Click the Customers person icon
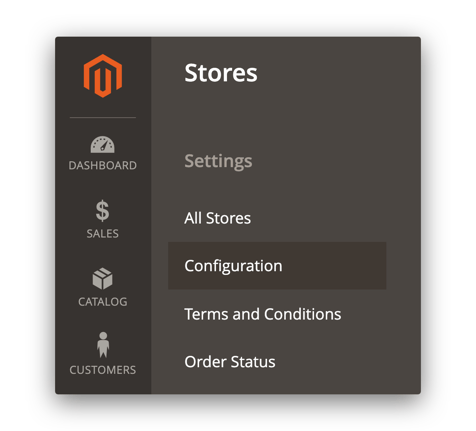Screen dimensions: 476x431 [103, 345]
